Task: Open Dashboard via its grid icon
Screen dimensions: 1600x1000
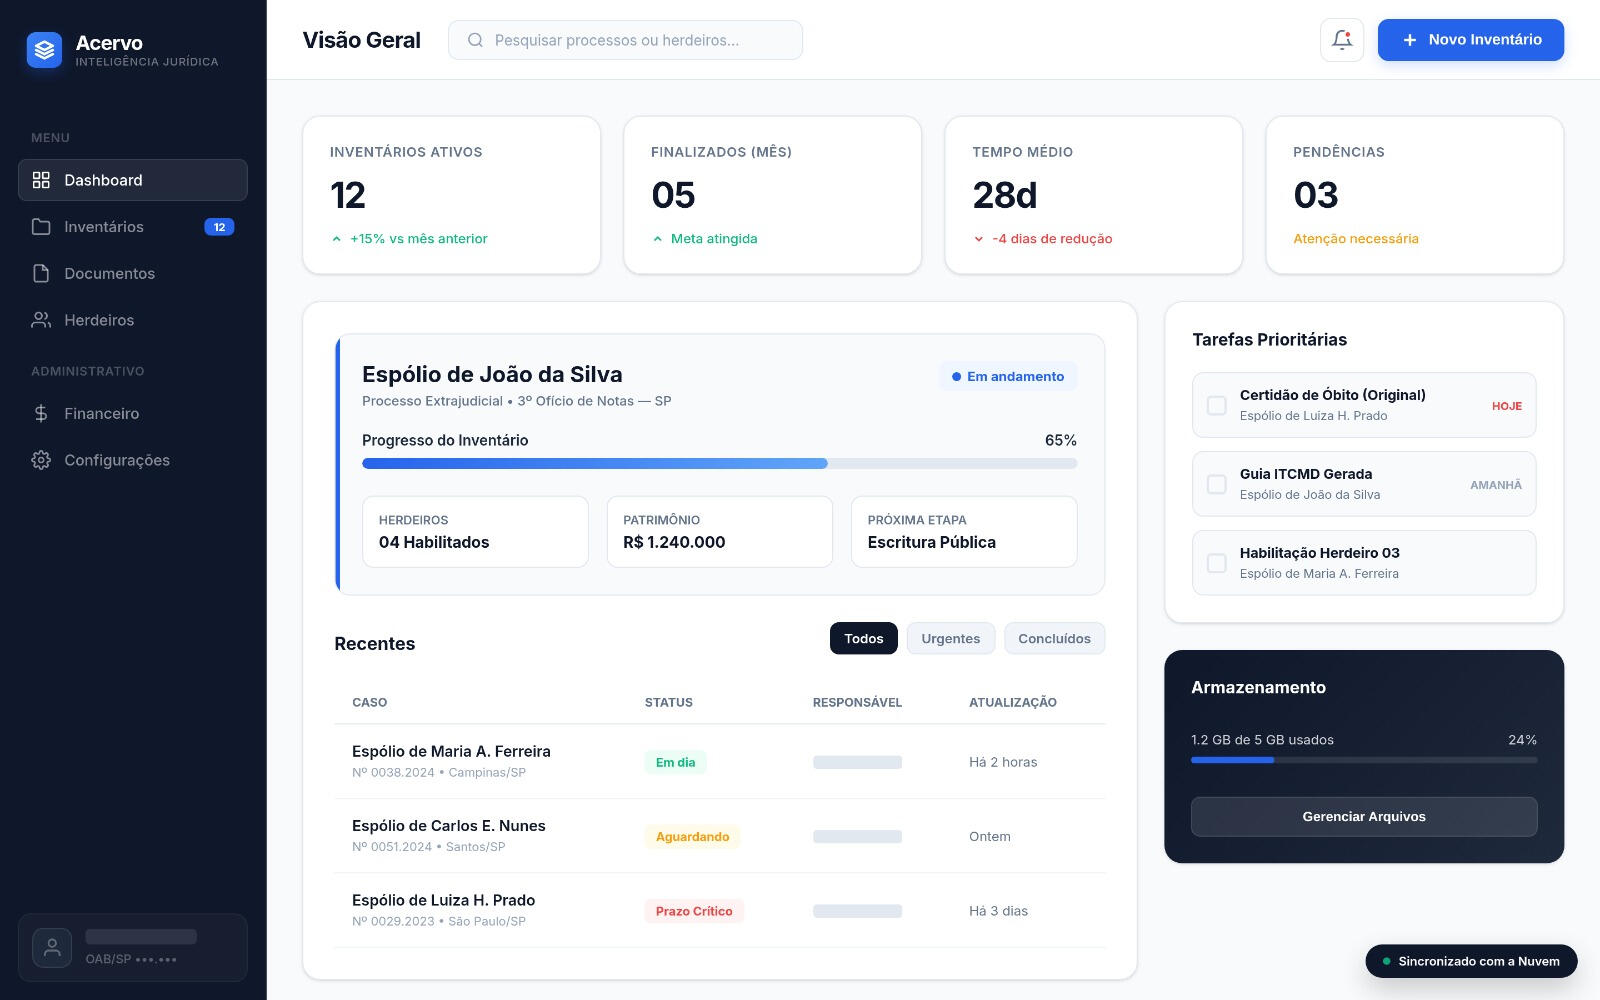Action: [41, 180]
